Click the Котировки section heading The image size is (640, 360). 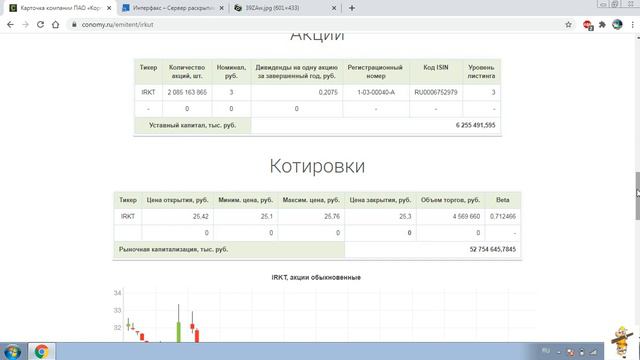pos(317,166)
